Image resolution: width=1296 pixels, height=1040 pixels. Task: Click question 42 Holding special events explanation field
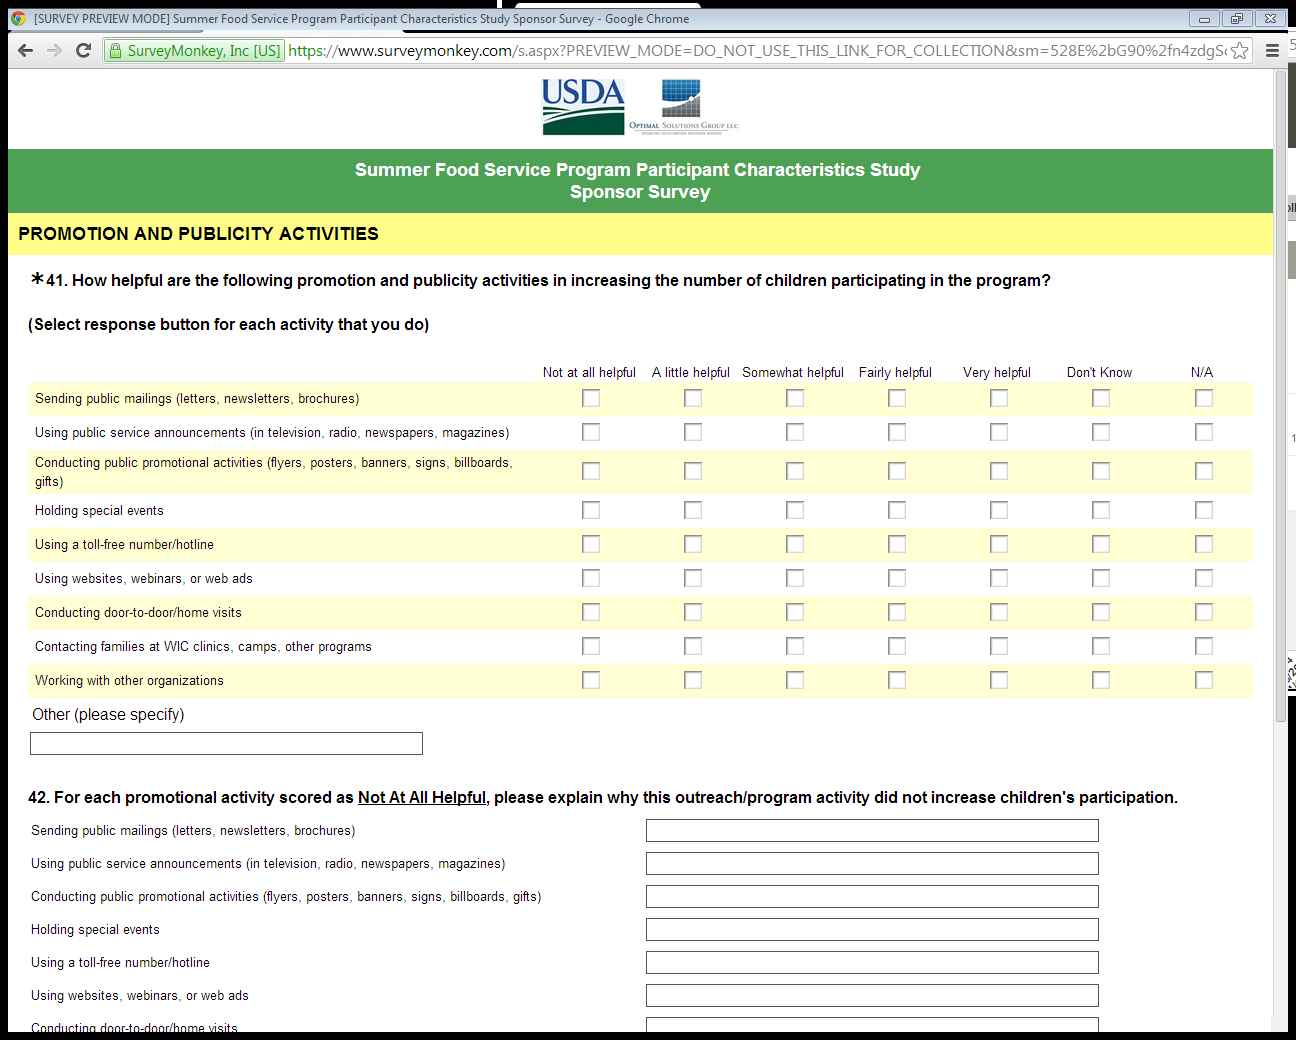pos(872,930)
